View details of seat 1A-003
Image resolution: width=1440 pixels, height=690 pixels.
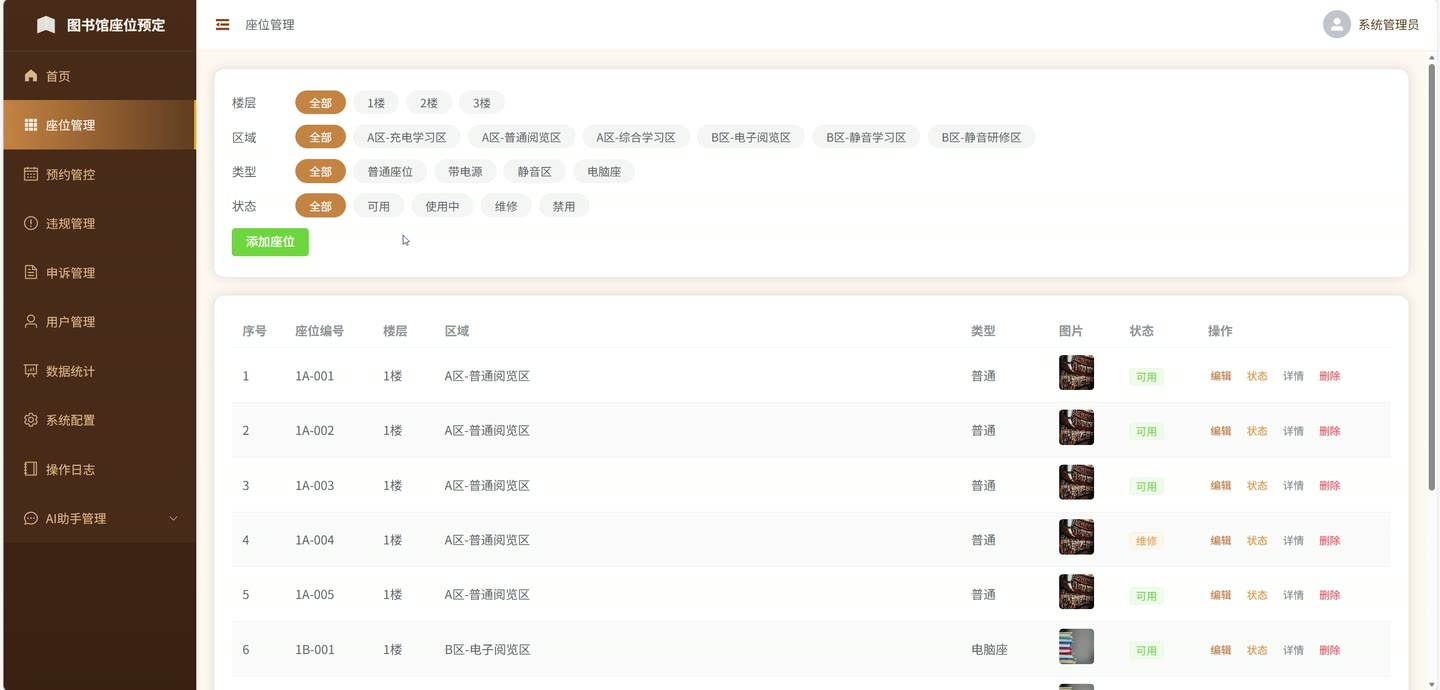point(1293,485)
